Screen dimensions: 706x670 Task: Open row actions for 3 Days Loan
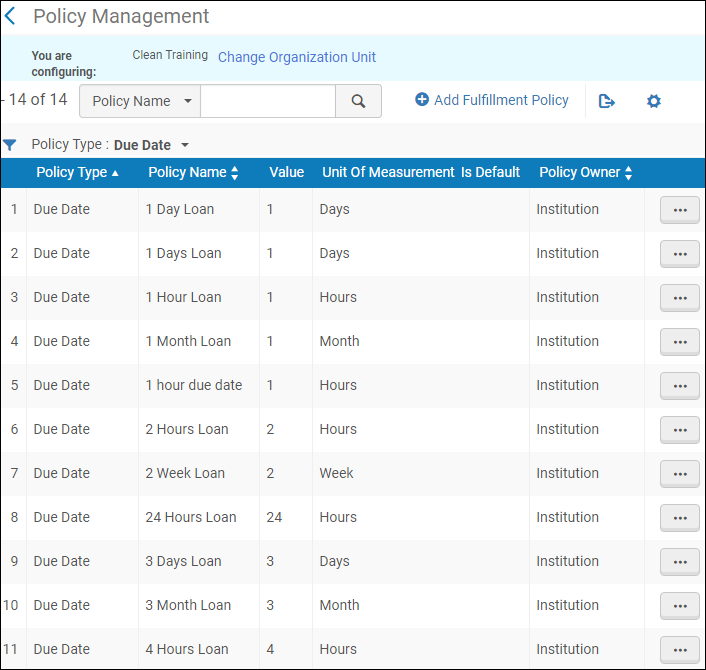[679, 562]
